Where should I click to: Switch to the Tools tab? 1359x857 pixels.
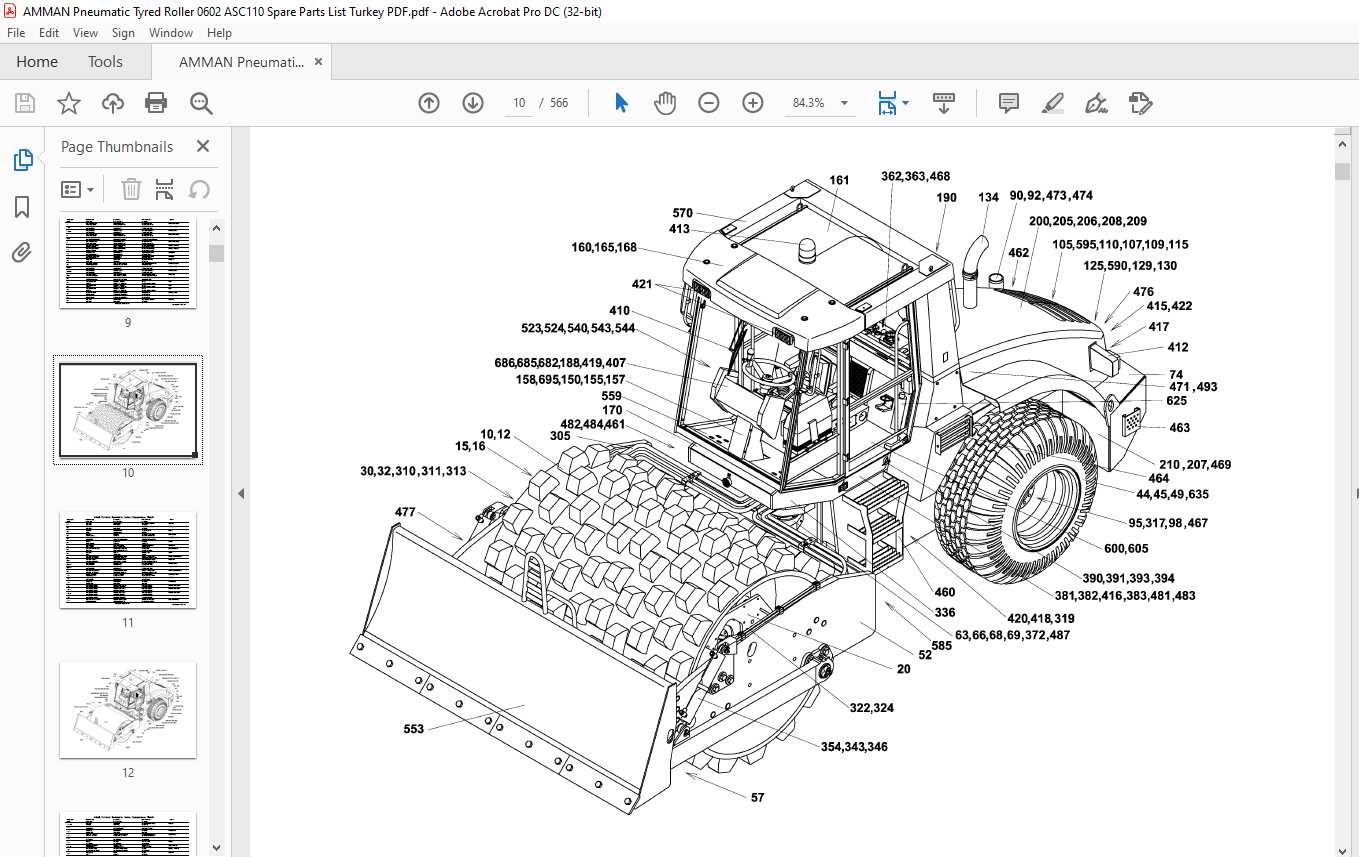pos(105,62)
